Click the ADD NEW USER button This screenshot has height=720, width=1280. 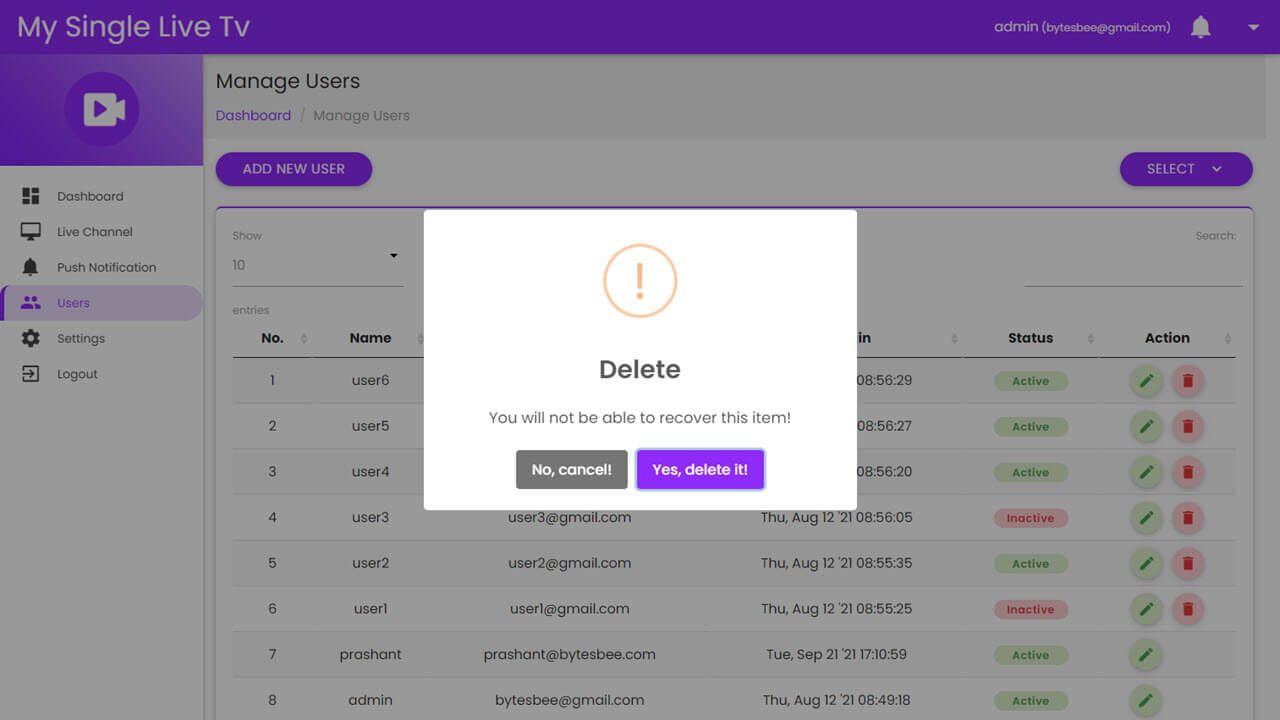coord(294,169)
